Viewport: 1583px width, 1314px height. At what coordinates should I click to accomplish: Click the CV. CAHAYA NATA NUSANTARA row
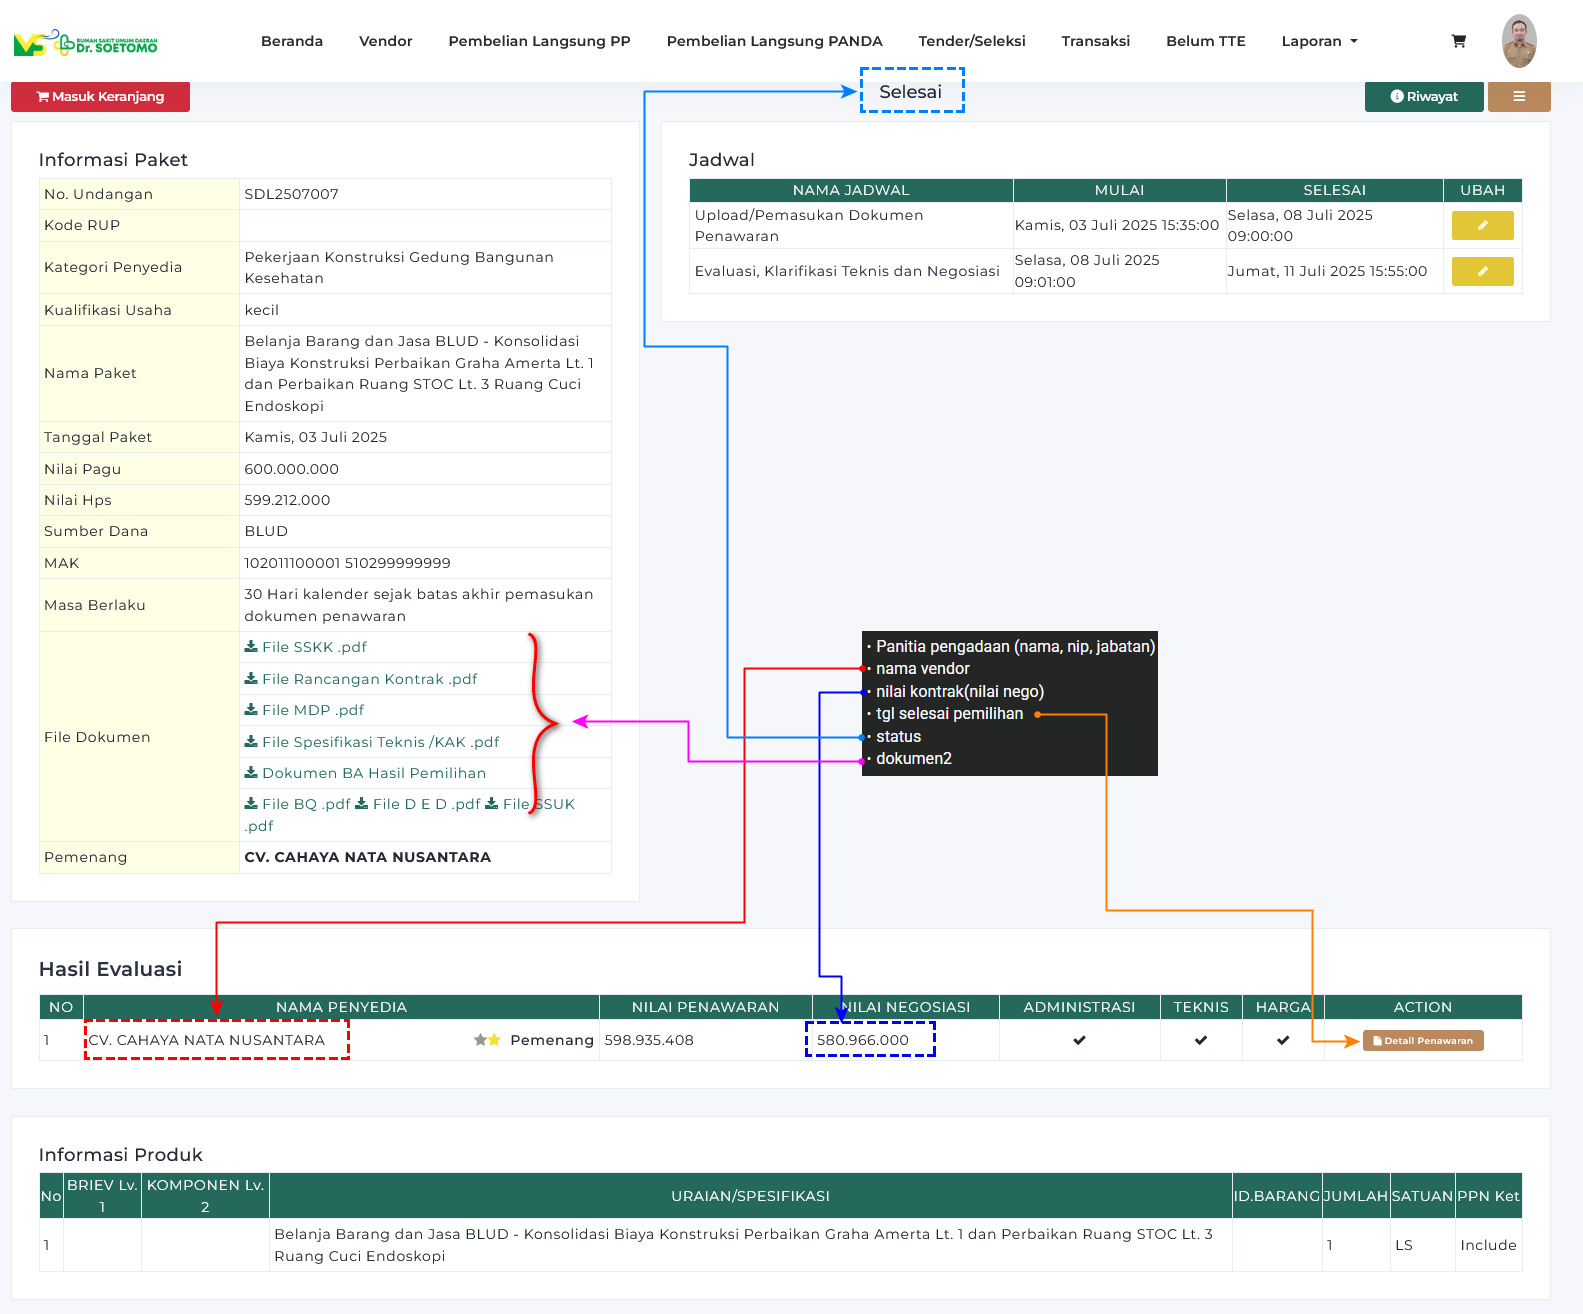207,1040
